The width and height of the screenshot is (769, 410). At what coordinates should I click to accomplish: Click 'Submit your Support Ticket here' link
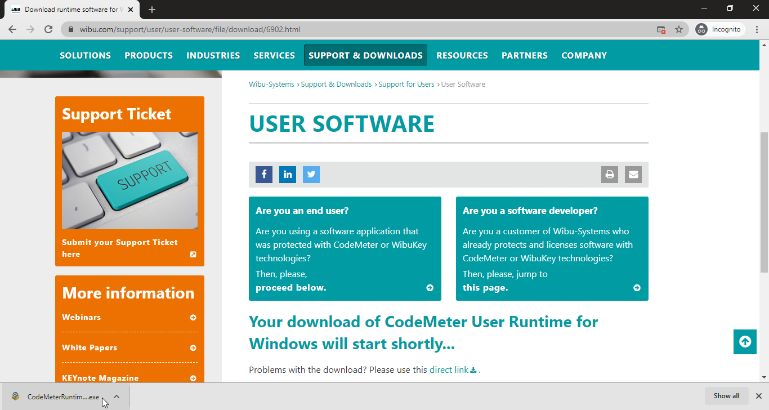120,248
